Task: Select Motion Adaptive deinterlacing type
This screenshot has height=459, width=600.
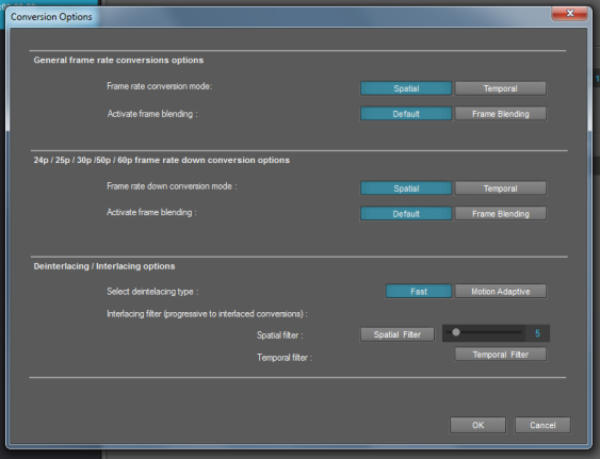Action: tap(500, 291)
